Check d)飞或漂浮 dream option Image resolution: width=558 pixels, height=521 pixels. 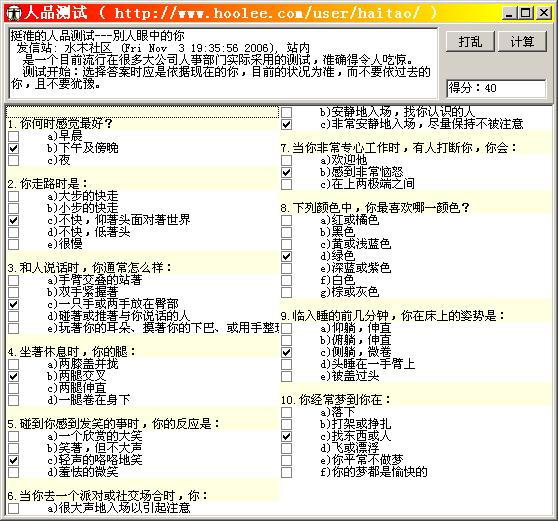286,448
